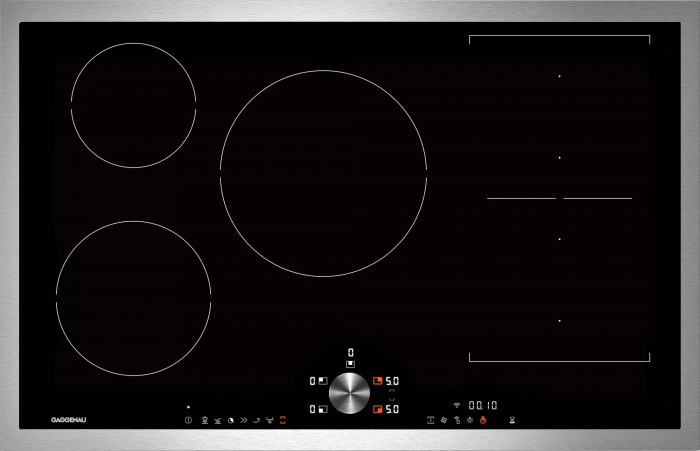Tap the 00.10 timer display
Screen dimensions: 700x451
pos(483,405)
